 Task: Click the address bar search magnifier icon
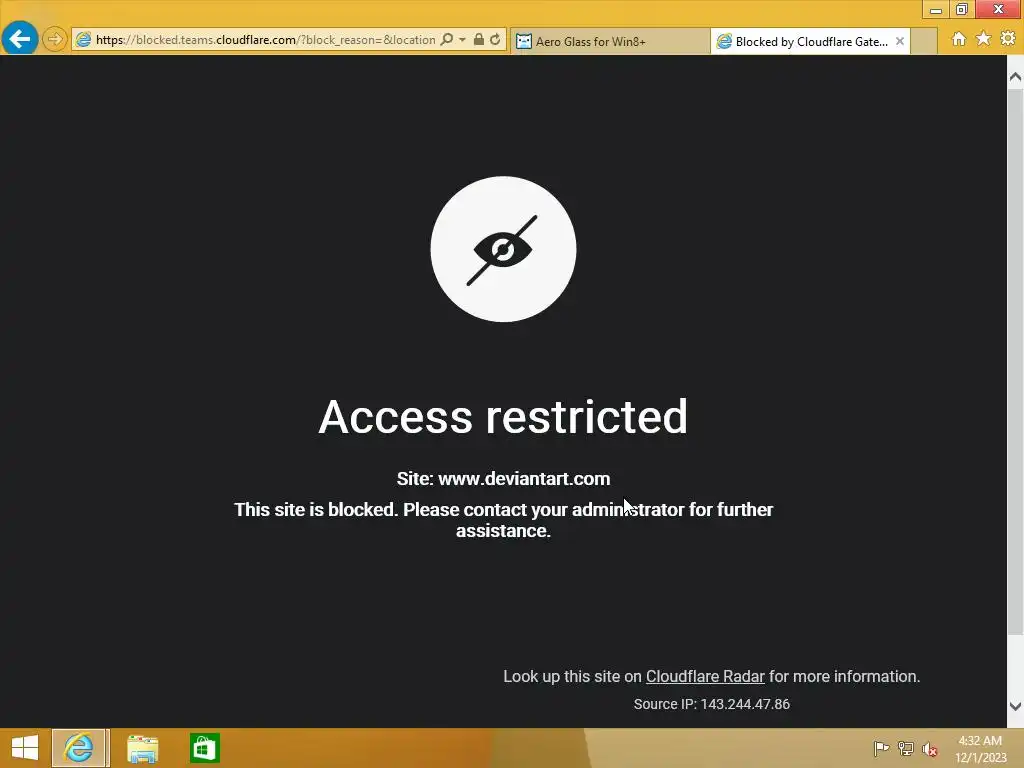click(x=447, y=39)
